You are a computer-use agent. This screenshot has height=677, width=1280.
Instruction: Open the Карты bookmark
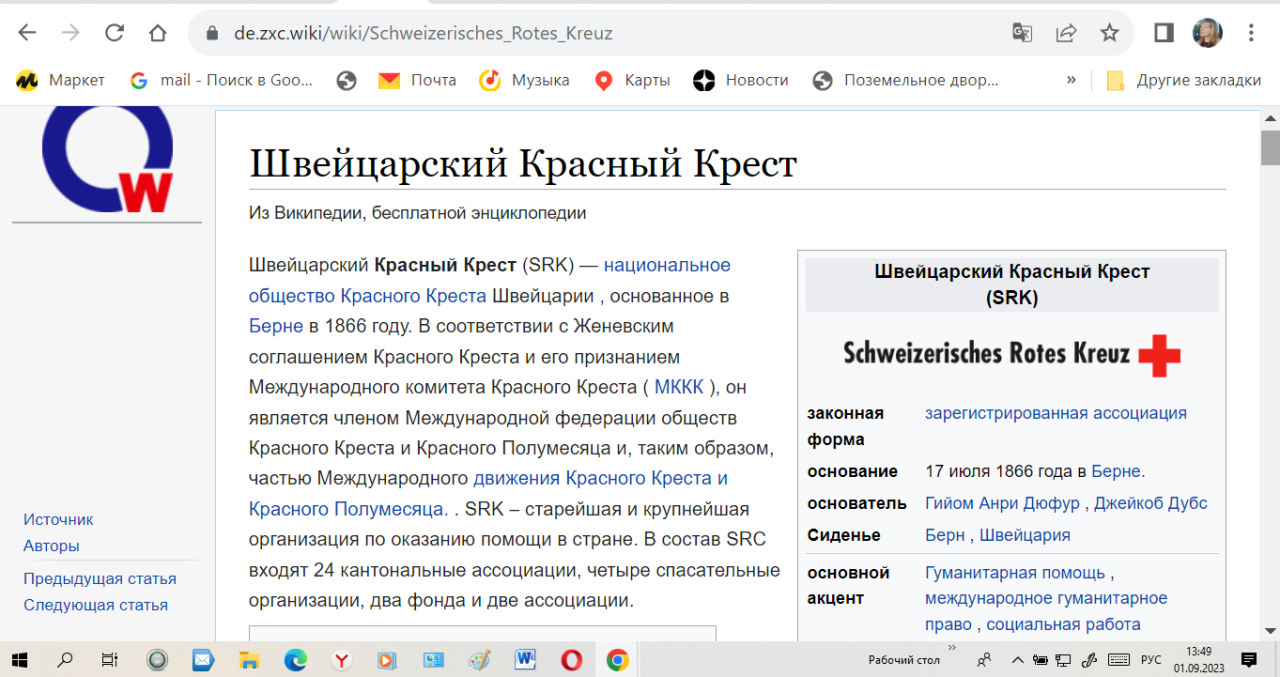tap(632, 81)
